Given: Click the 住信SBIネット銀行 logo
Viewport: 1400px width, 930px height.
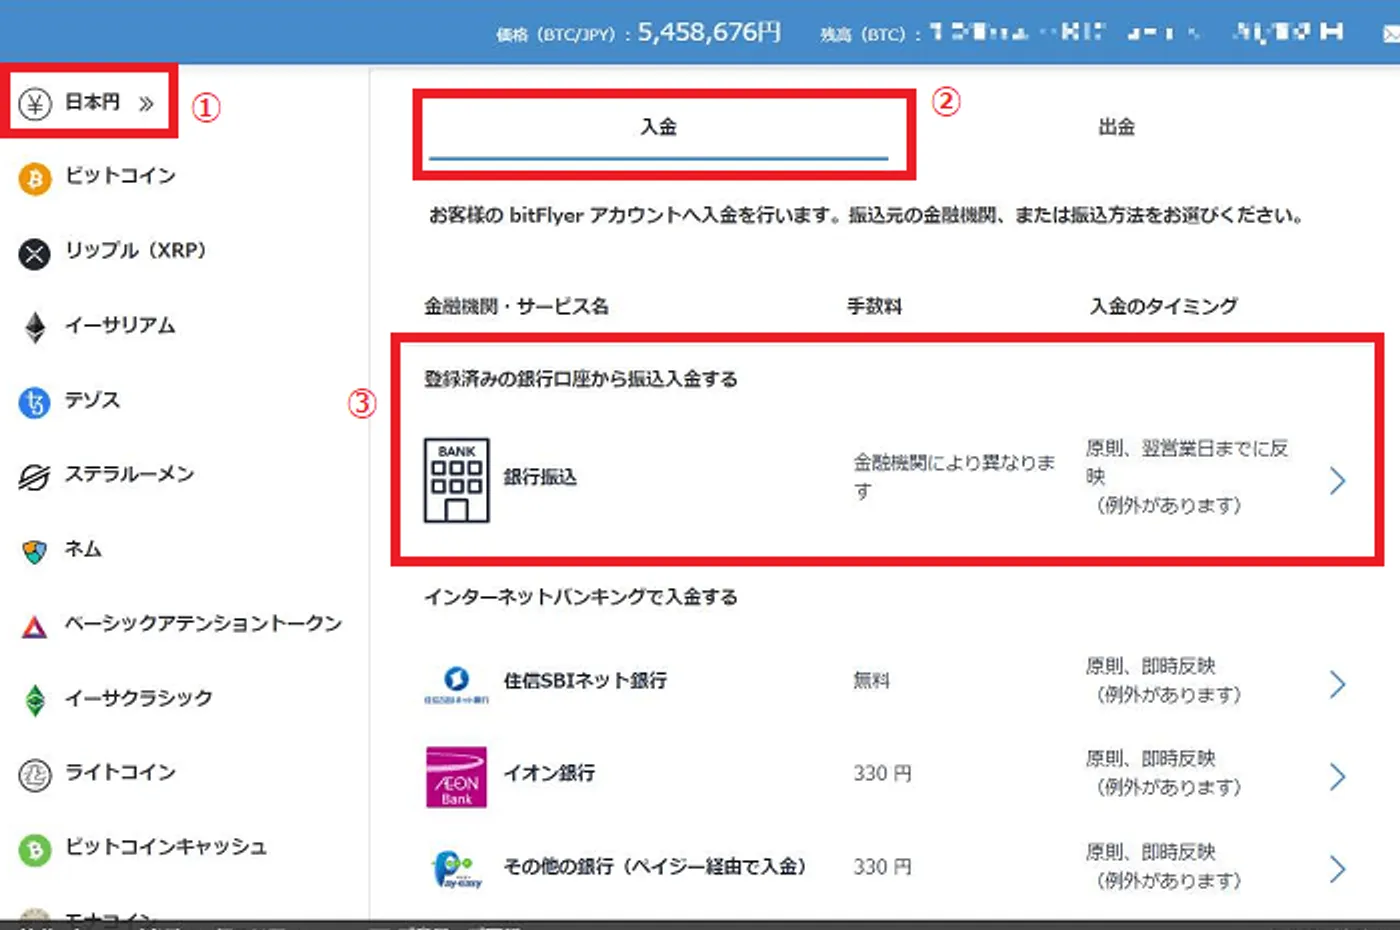Looking at the screenshot, I should (x=456, y=684).
